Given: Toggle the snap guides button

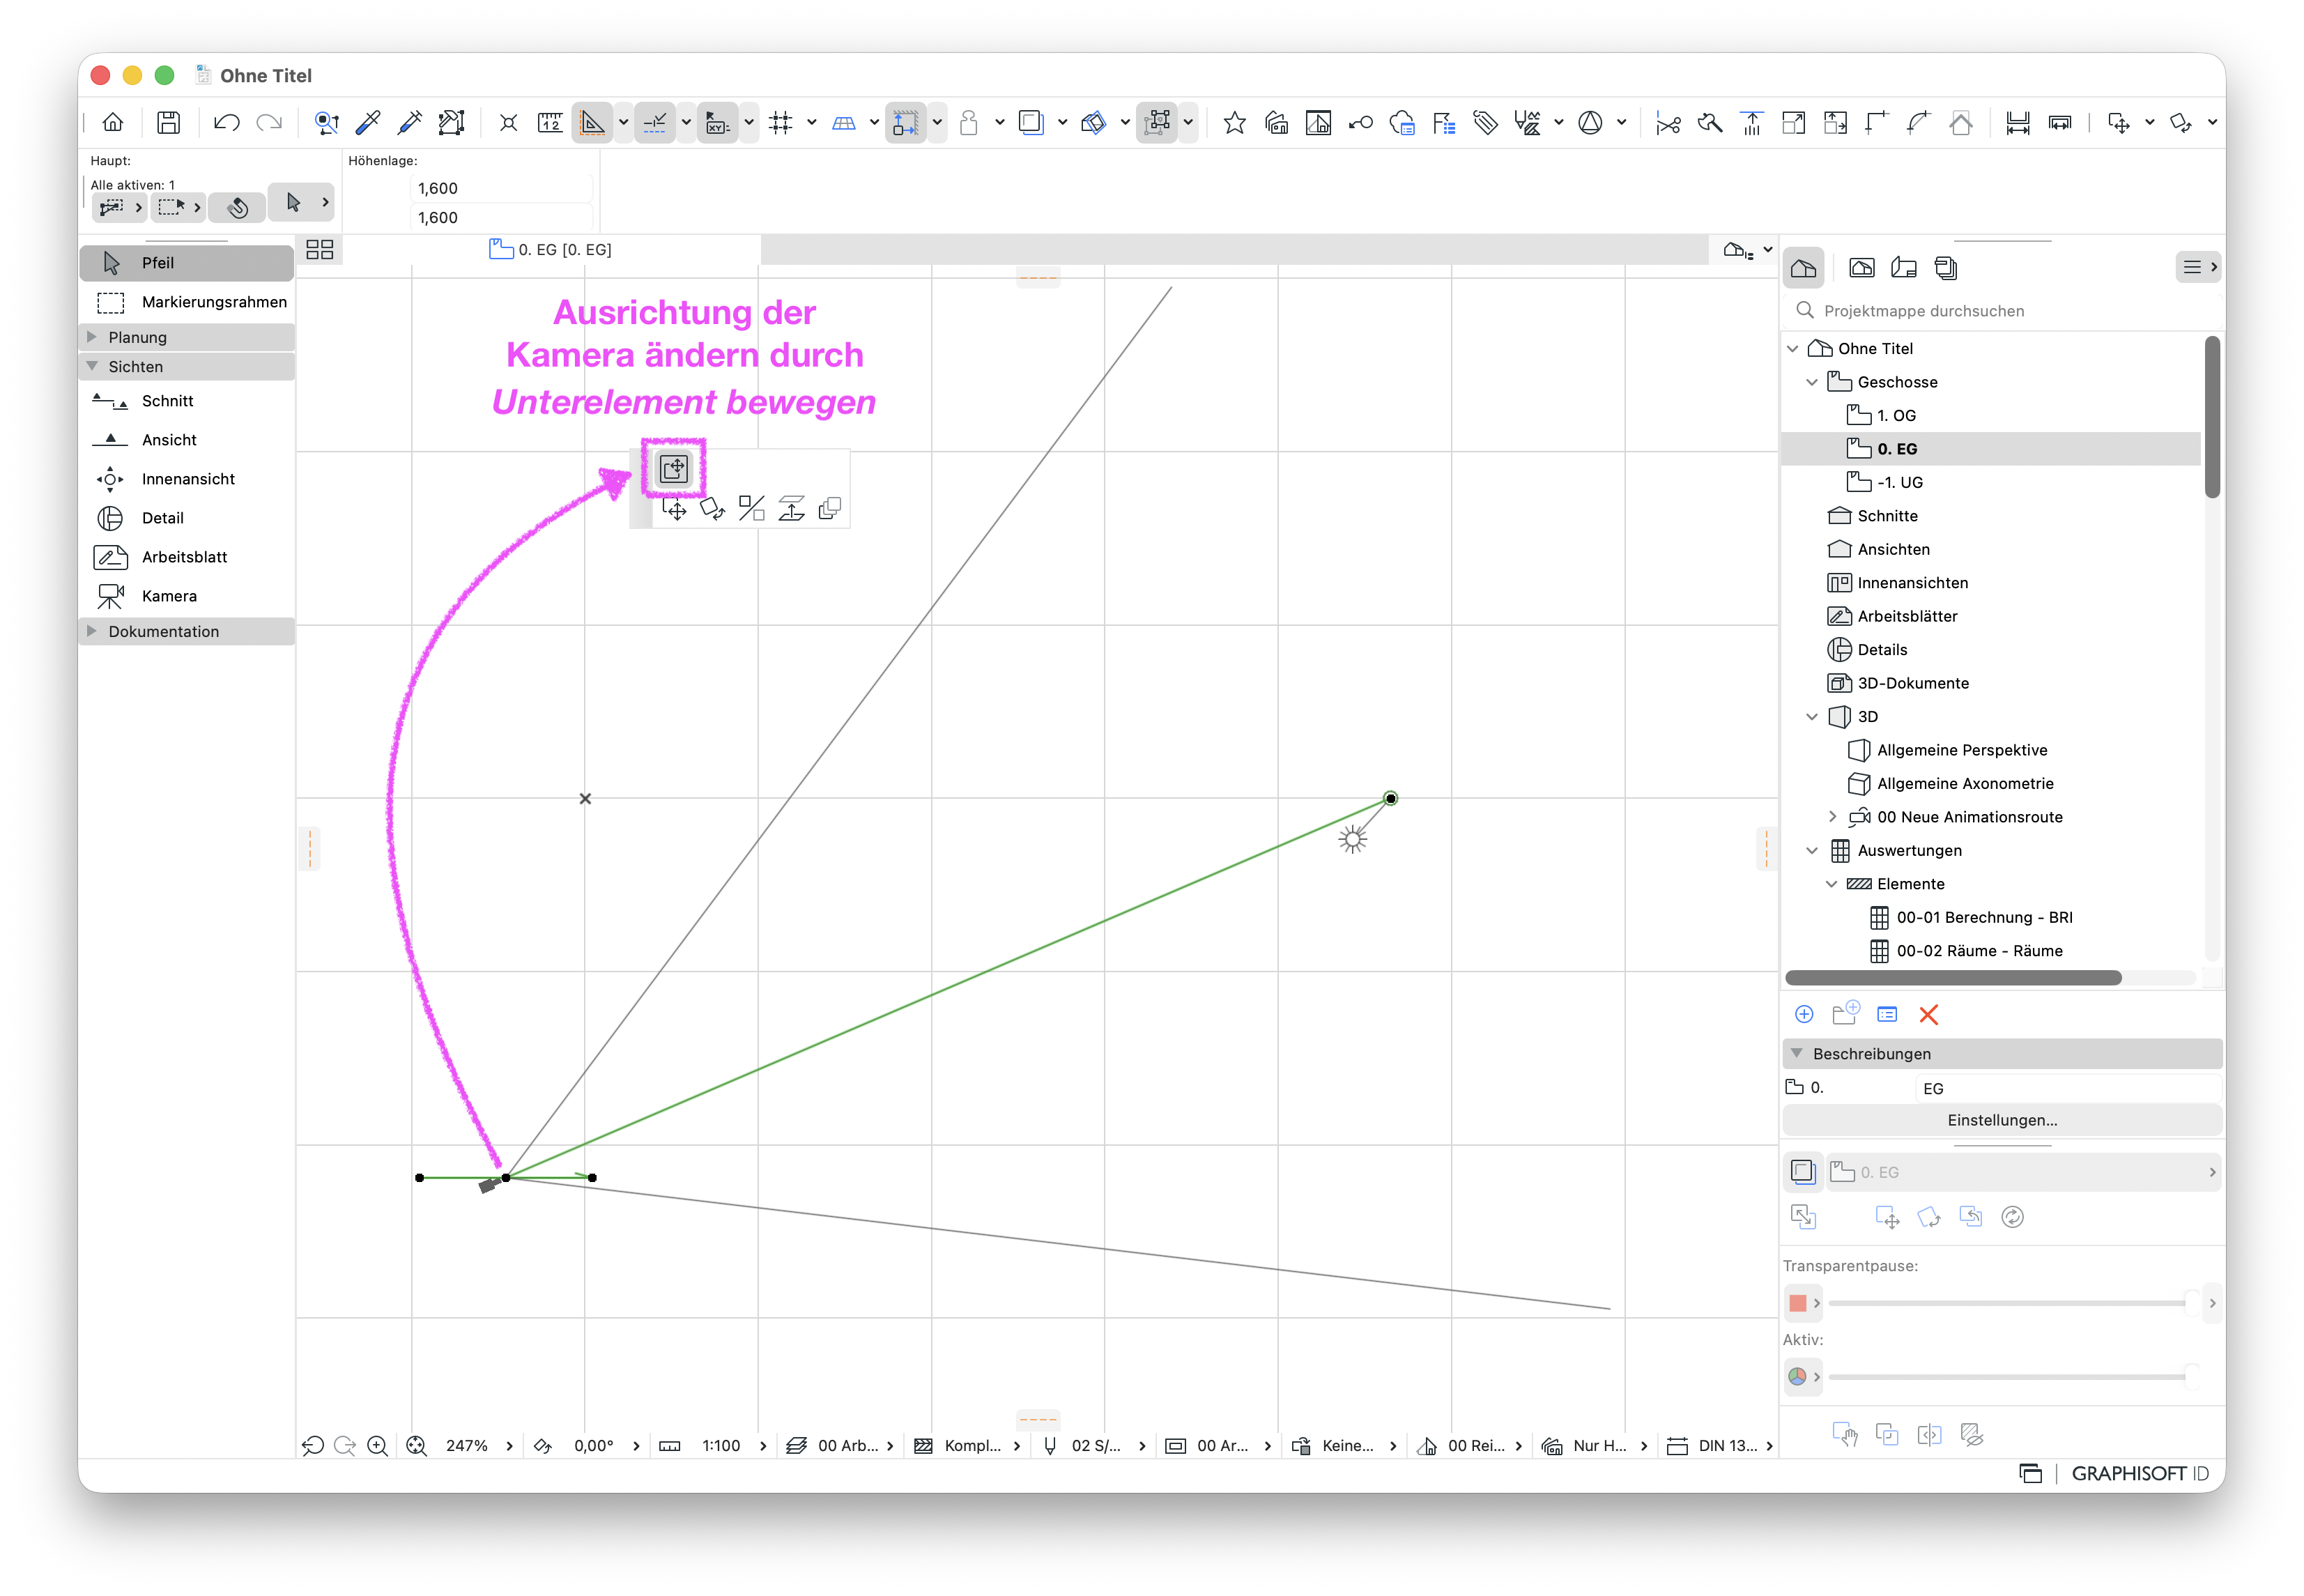Looking at the screenshot, I should click(x=655, y=123).
